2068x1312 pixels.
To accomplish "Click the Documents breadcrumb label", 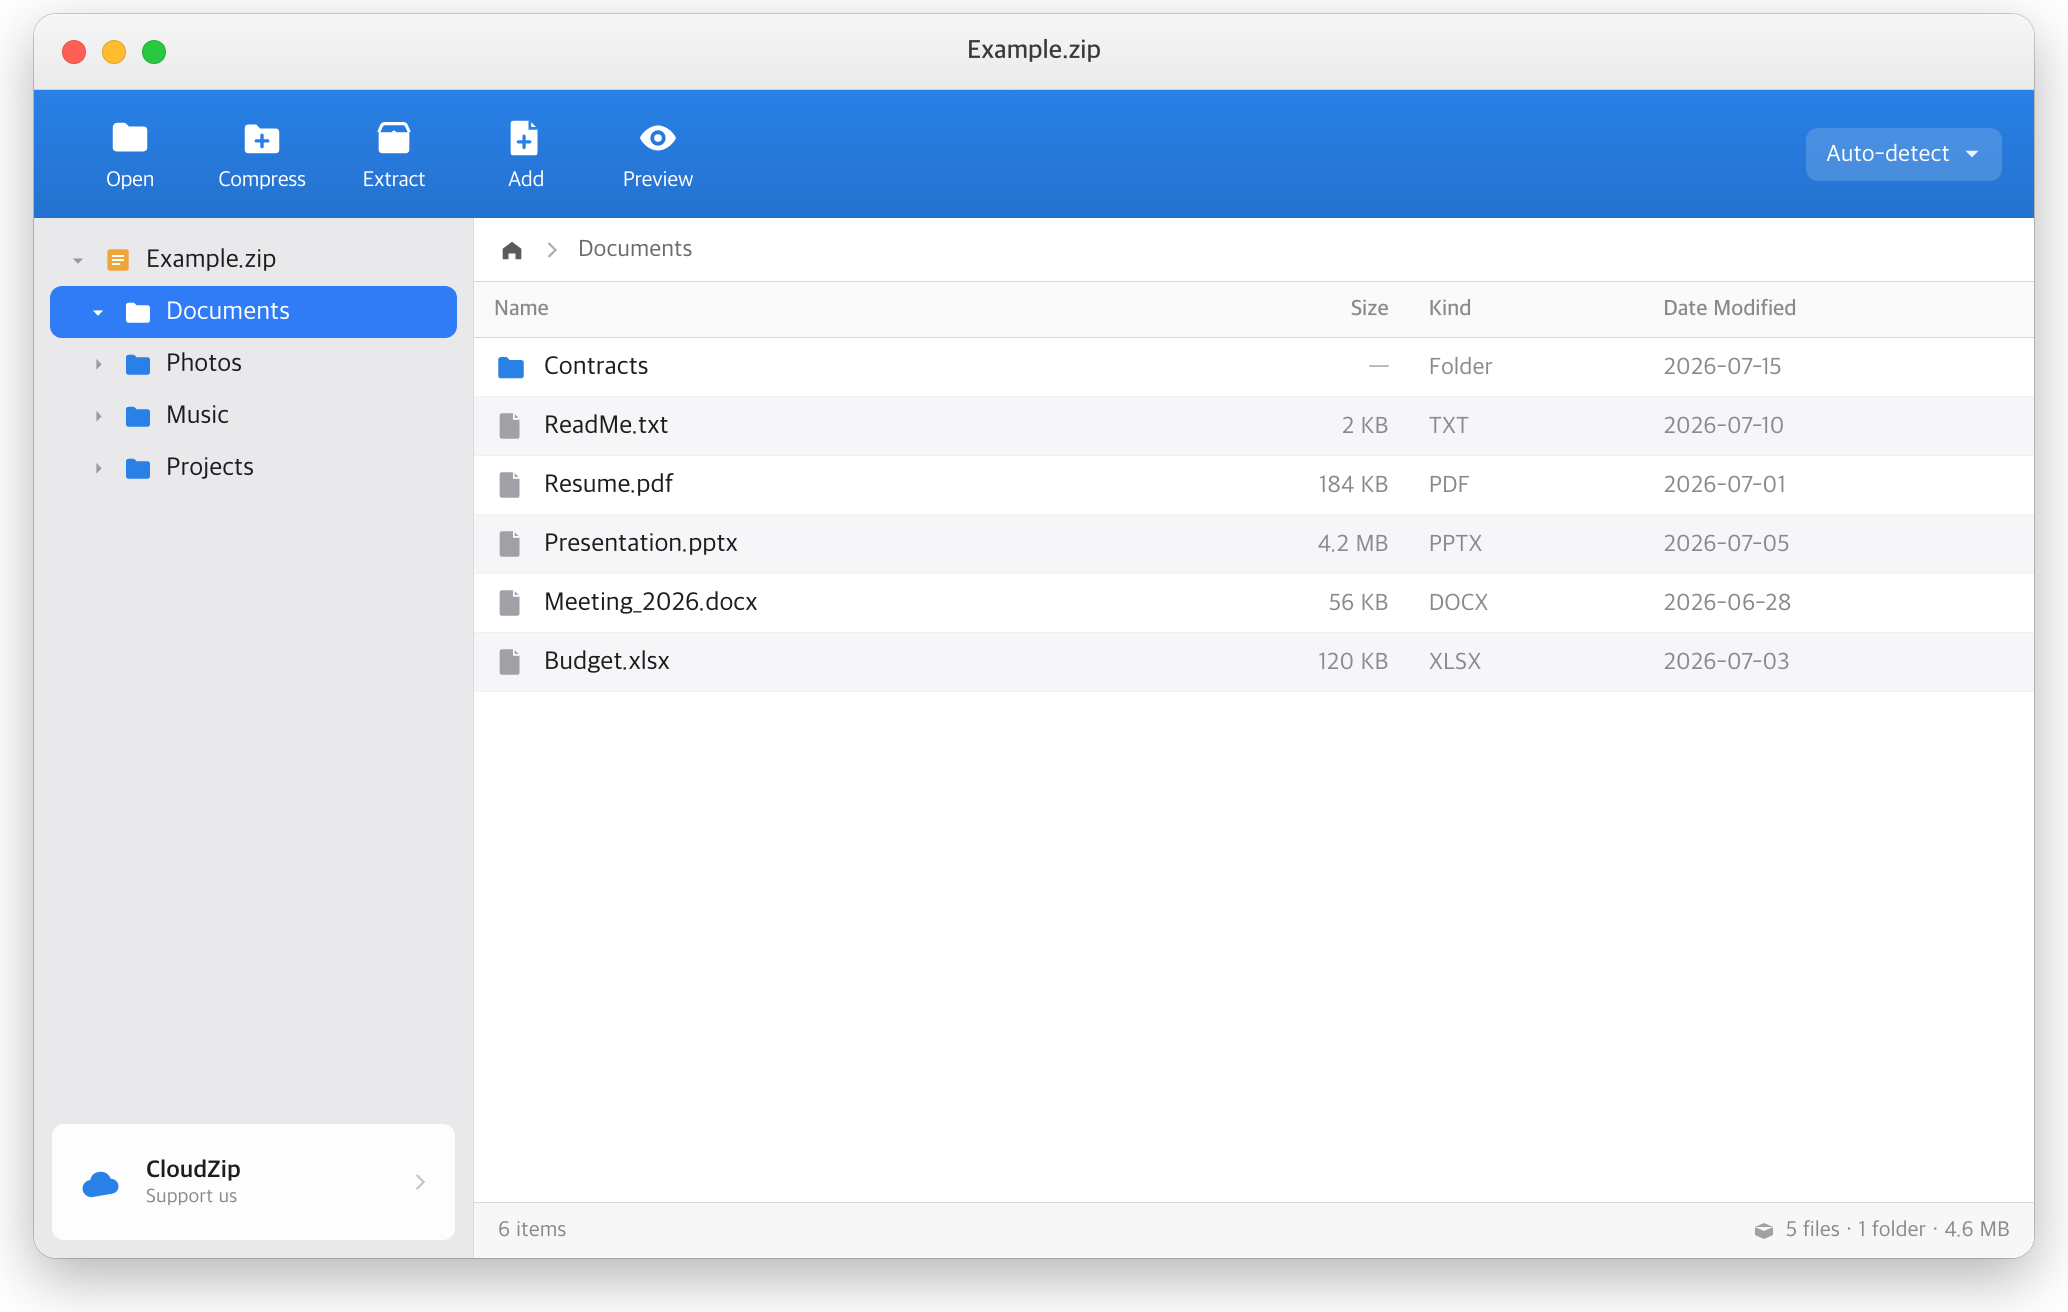I will (635, 248).
